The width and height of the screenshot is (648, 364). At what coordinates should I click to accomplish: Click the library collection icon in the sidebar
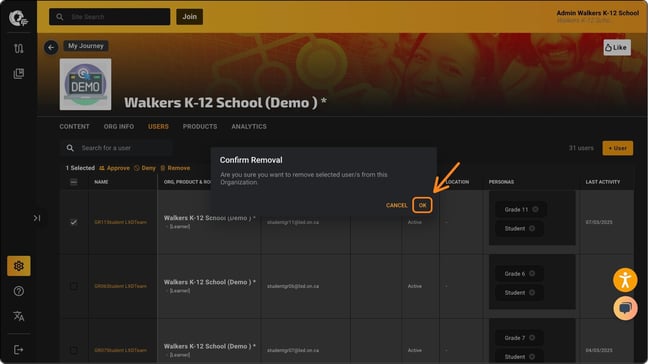tap(19, 74)
